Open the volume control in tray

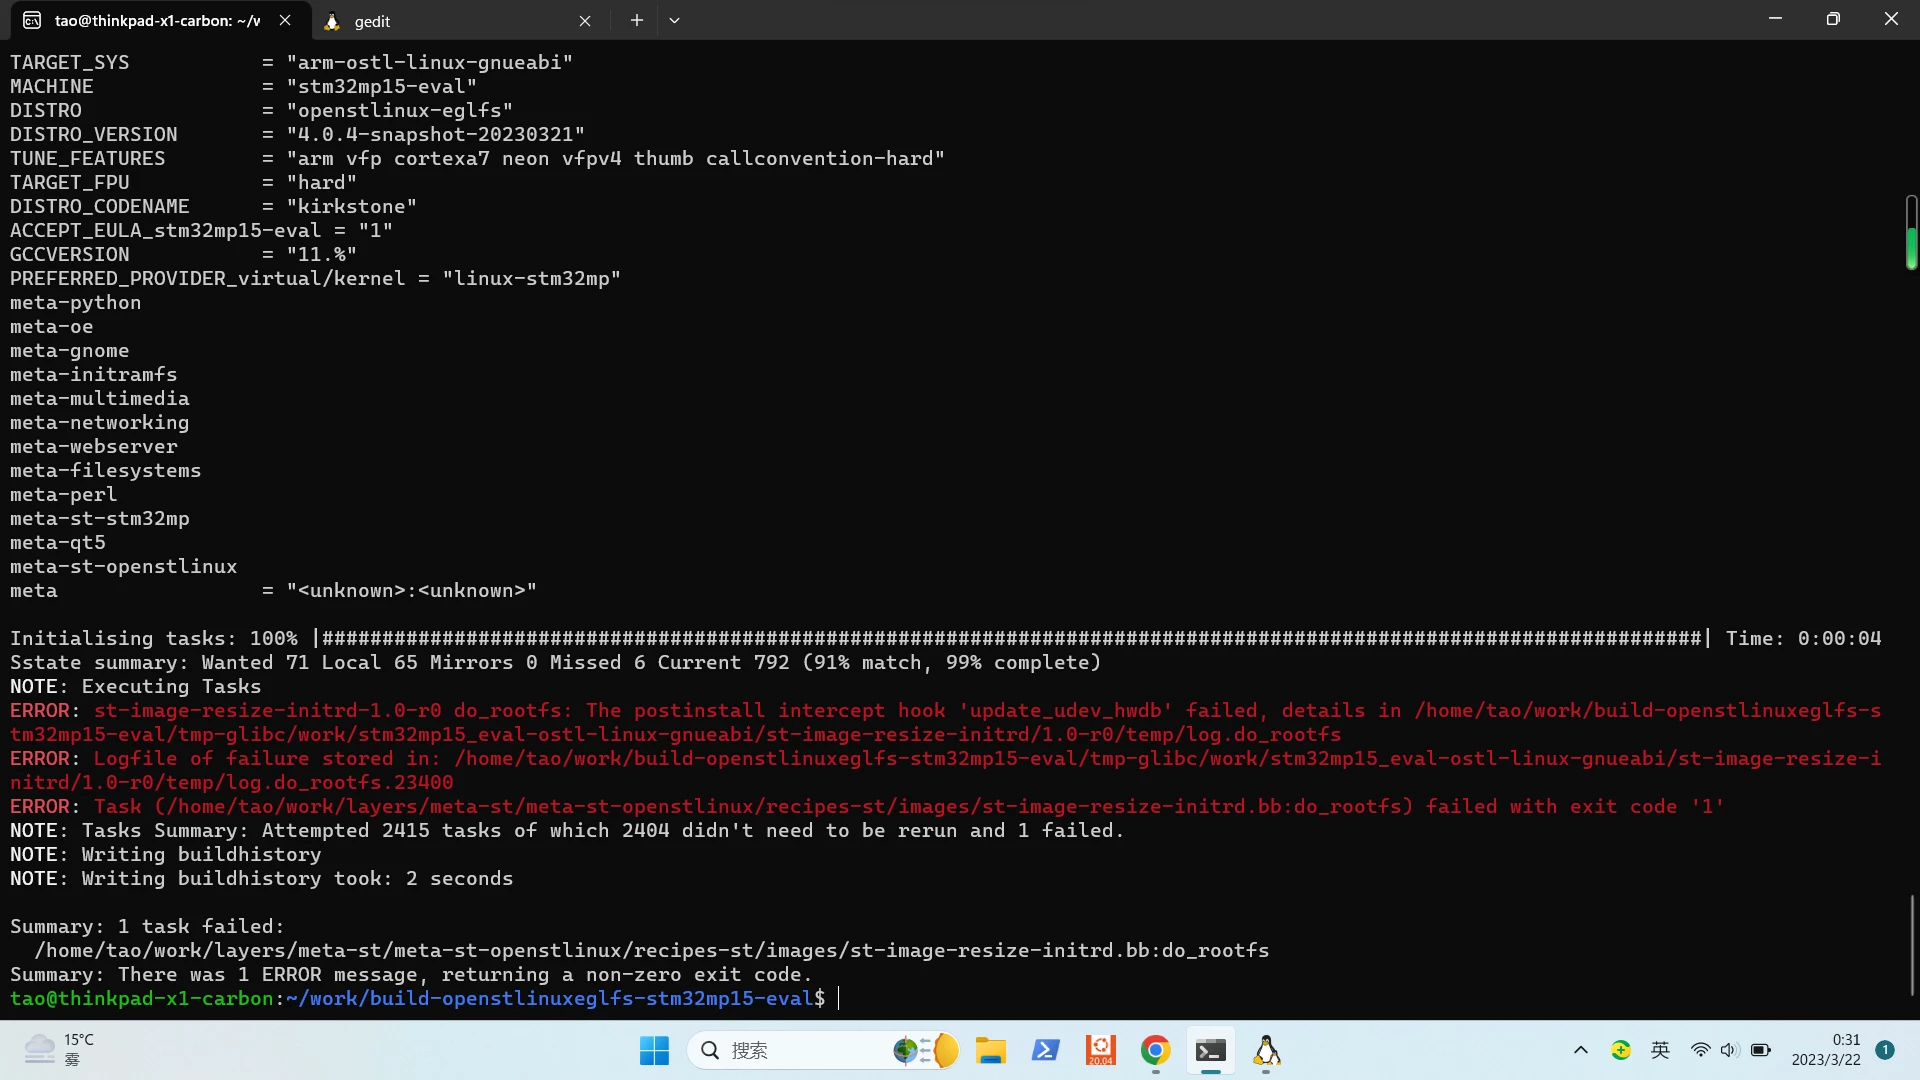coord(1729,1050)
